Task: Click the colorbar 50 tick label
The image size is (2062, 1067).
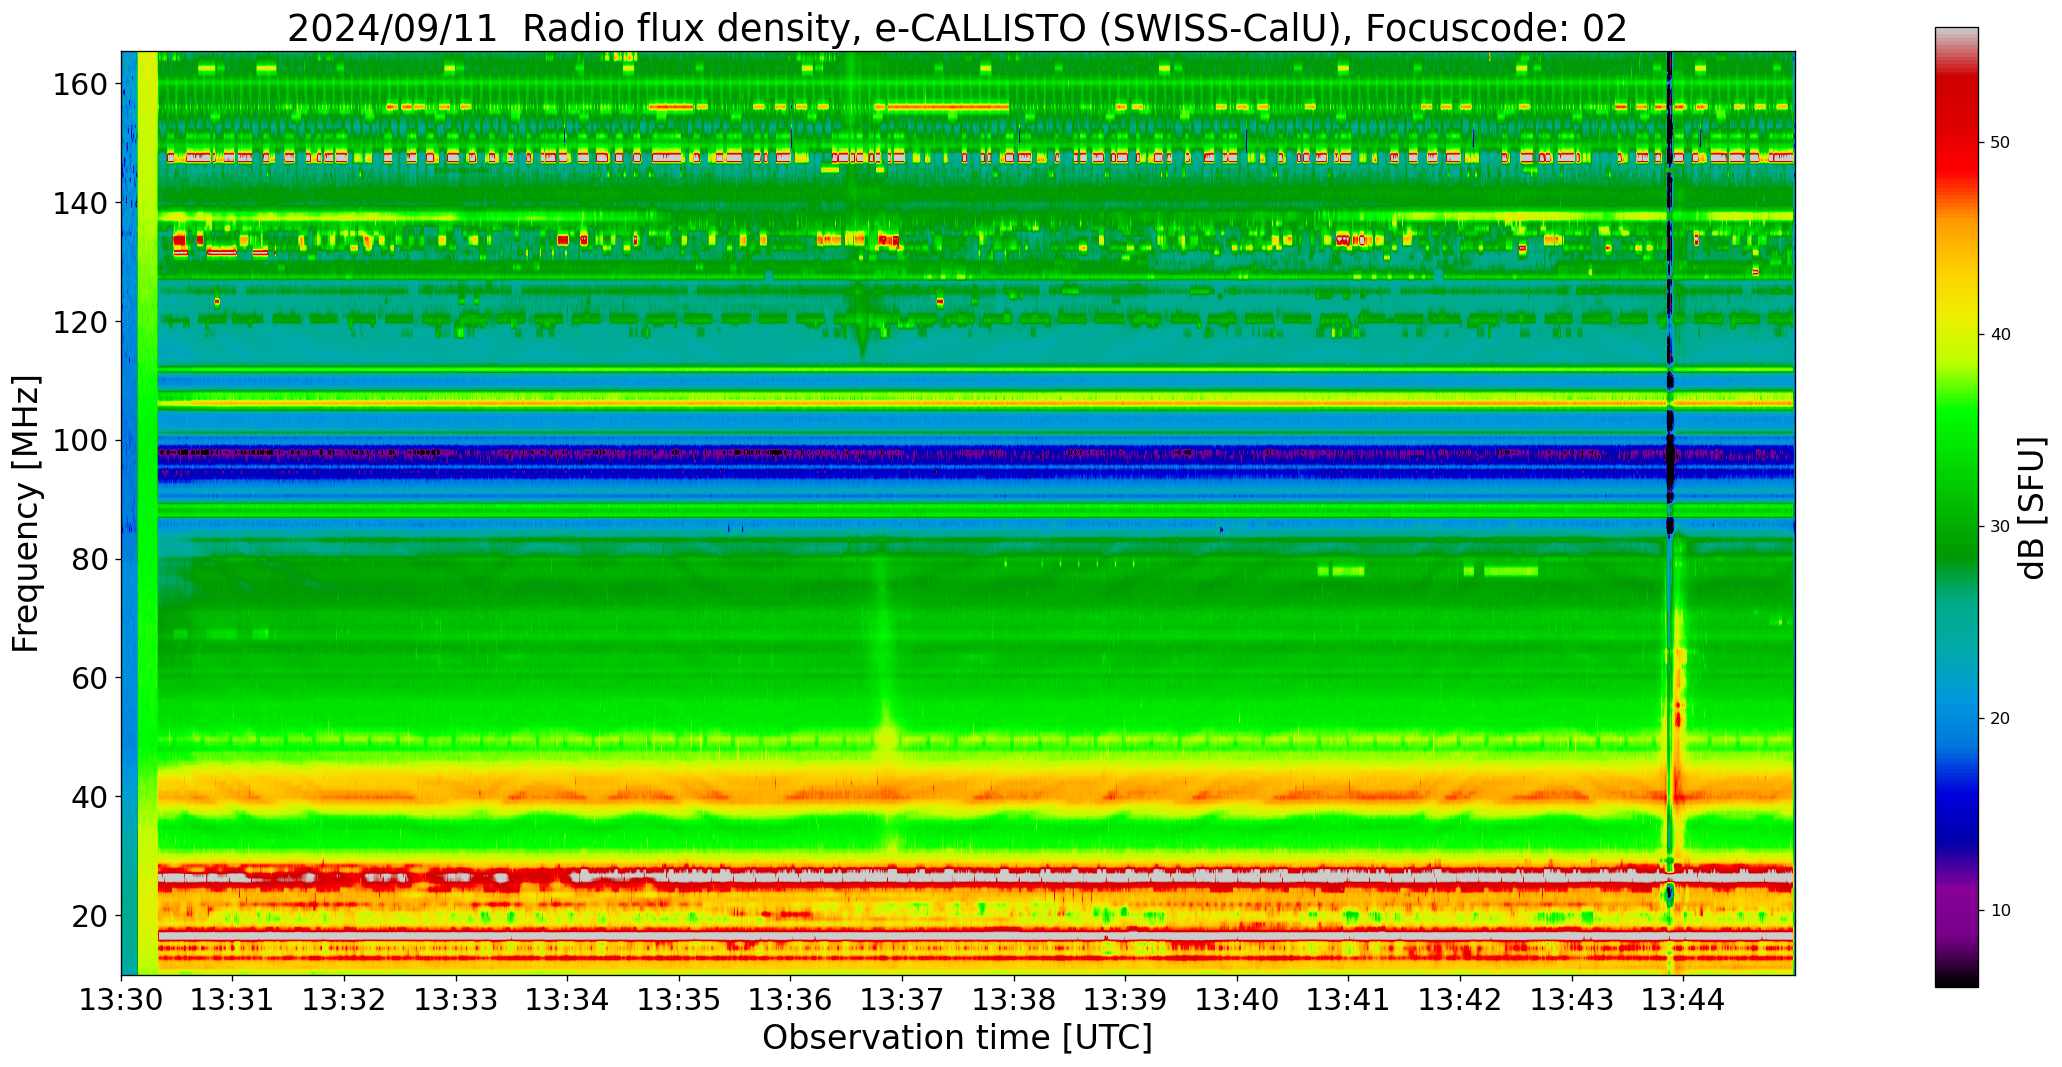Action: pos(2000,143)
